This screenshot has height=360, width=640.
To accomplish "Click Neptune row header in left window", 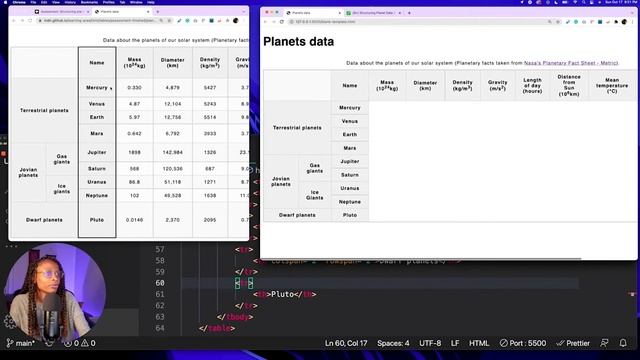I will (97, 196).
